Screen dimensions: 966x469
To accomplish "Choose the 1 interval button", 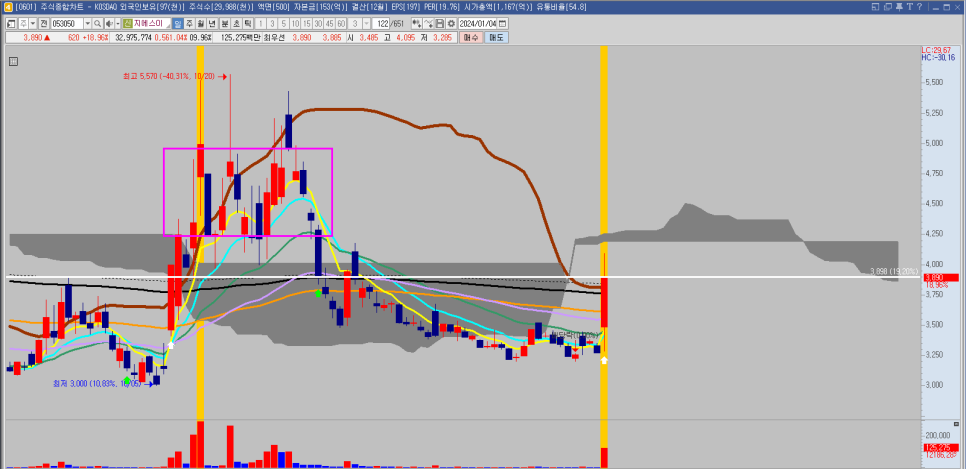I will pyautogui.click(x=261, y=23).
